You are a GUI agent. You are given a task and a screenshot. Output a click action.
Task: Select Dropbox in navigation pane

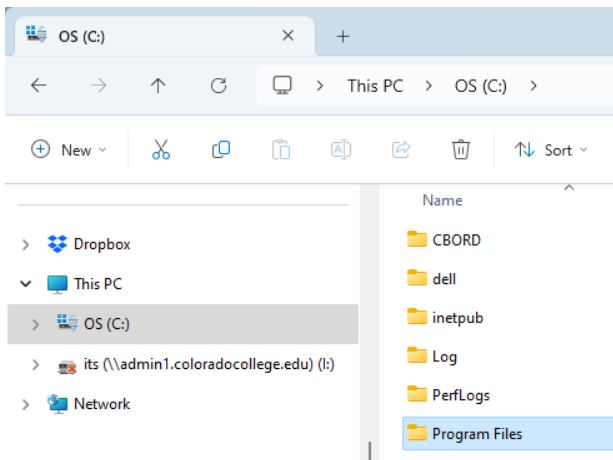[x=102, y=244]
